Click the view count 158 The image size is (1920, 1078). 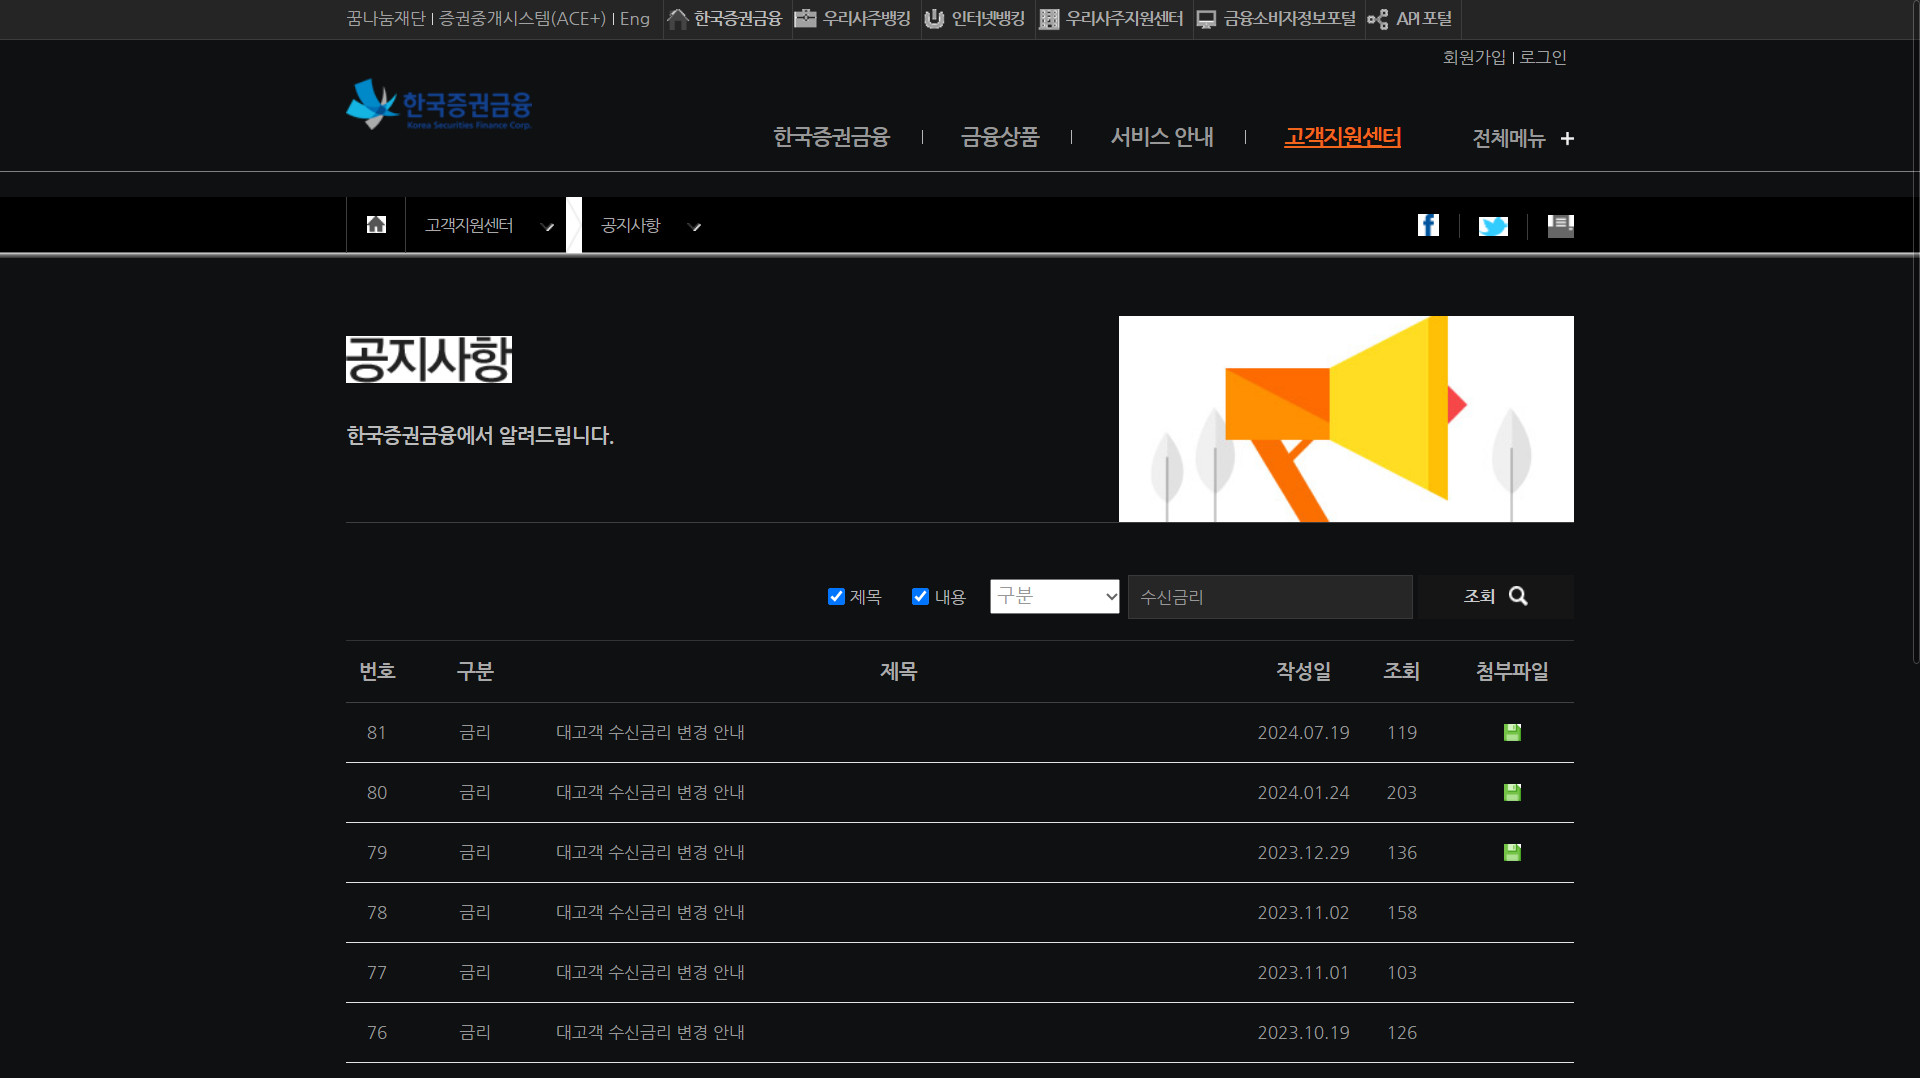coord(1401,913)
